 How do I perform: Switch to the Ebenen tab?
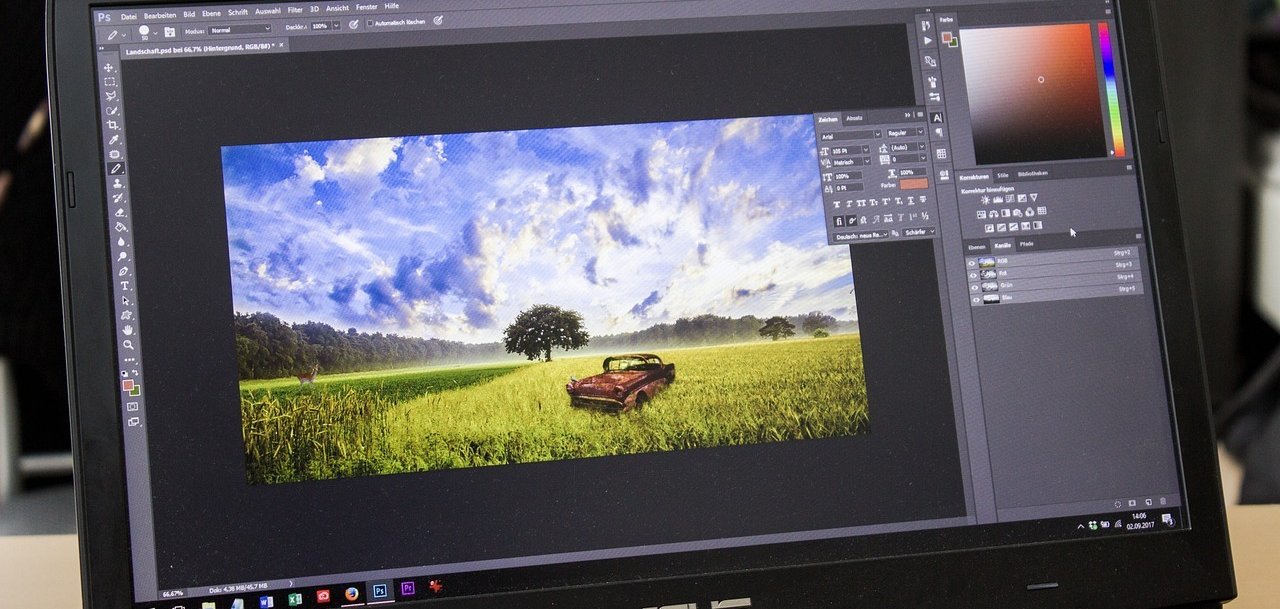coord(976,246)
